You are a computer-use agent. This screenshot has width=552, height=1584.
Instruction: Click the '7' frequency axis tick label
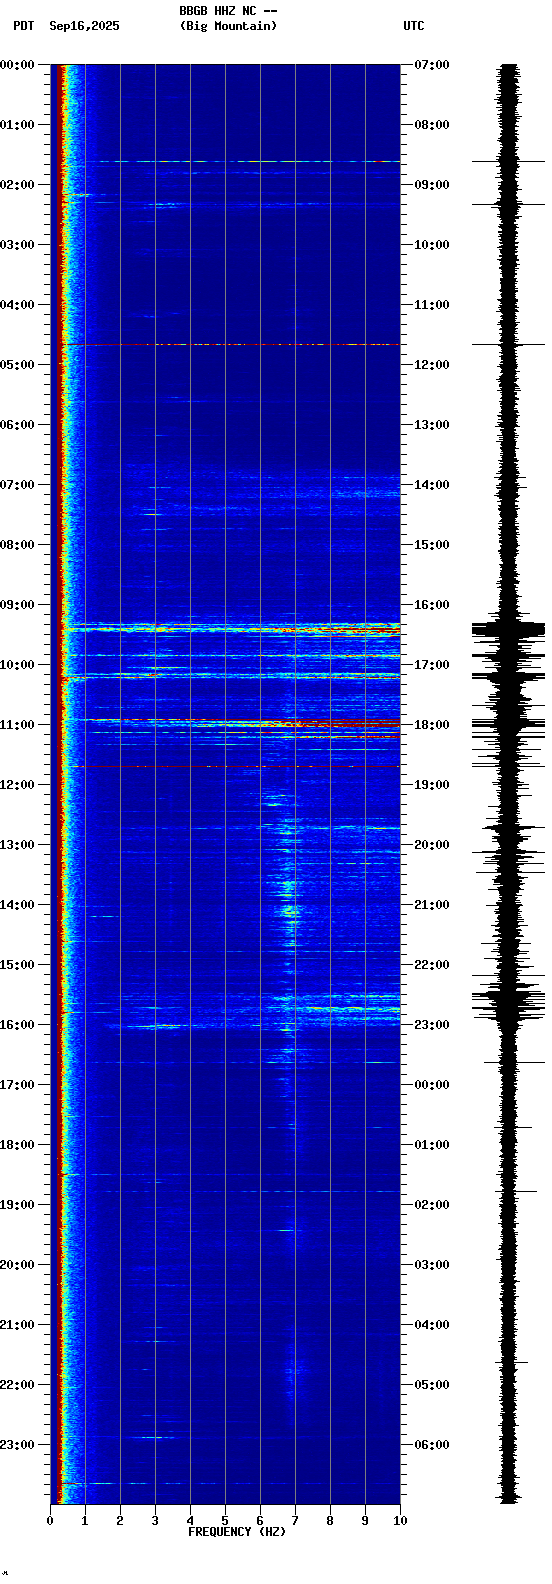295,1521
